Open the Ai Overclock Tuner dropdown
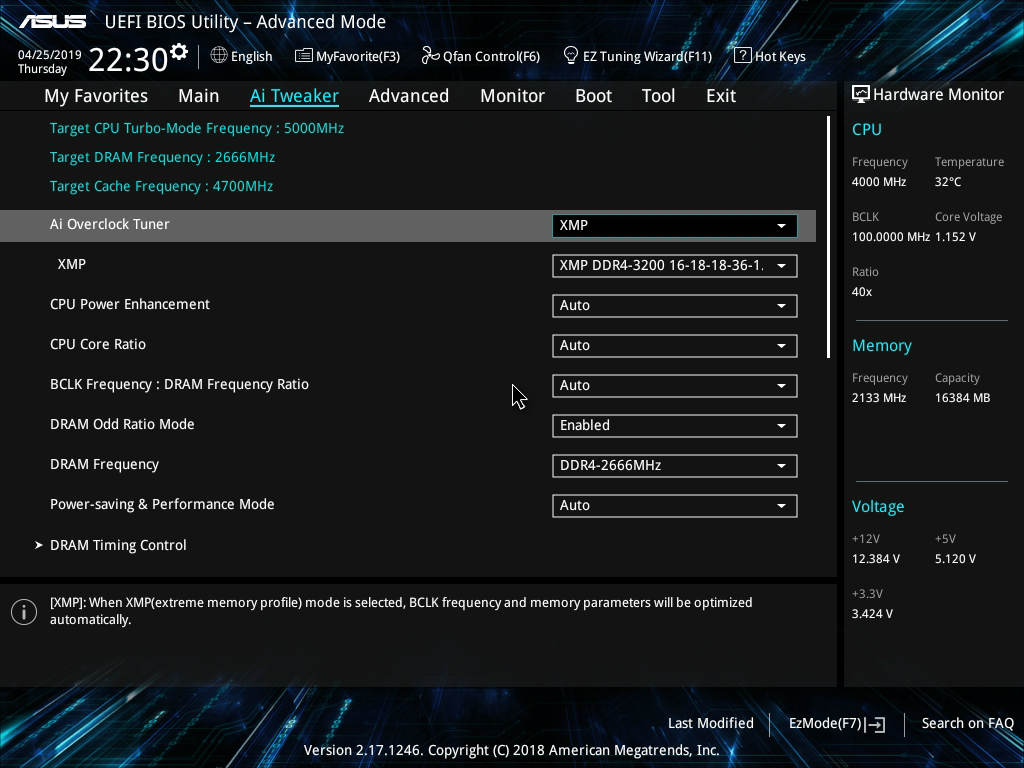Screen dimensions: 1024x768 click(675, 226)
